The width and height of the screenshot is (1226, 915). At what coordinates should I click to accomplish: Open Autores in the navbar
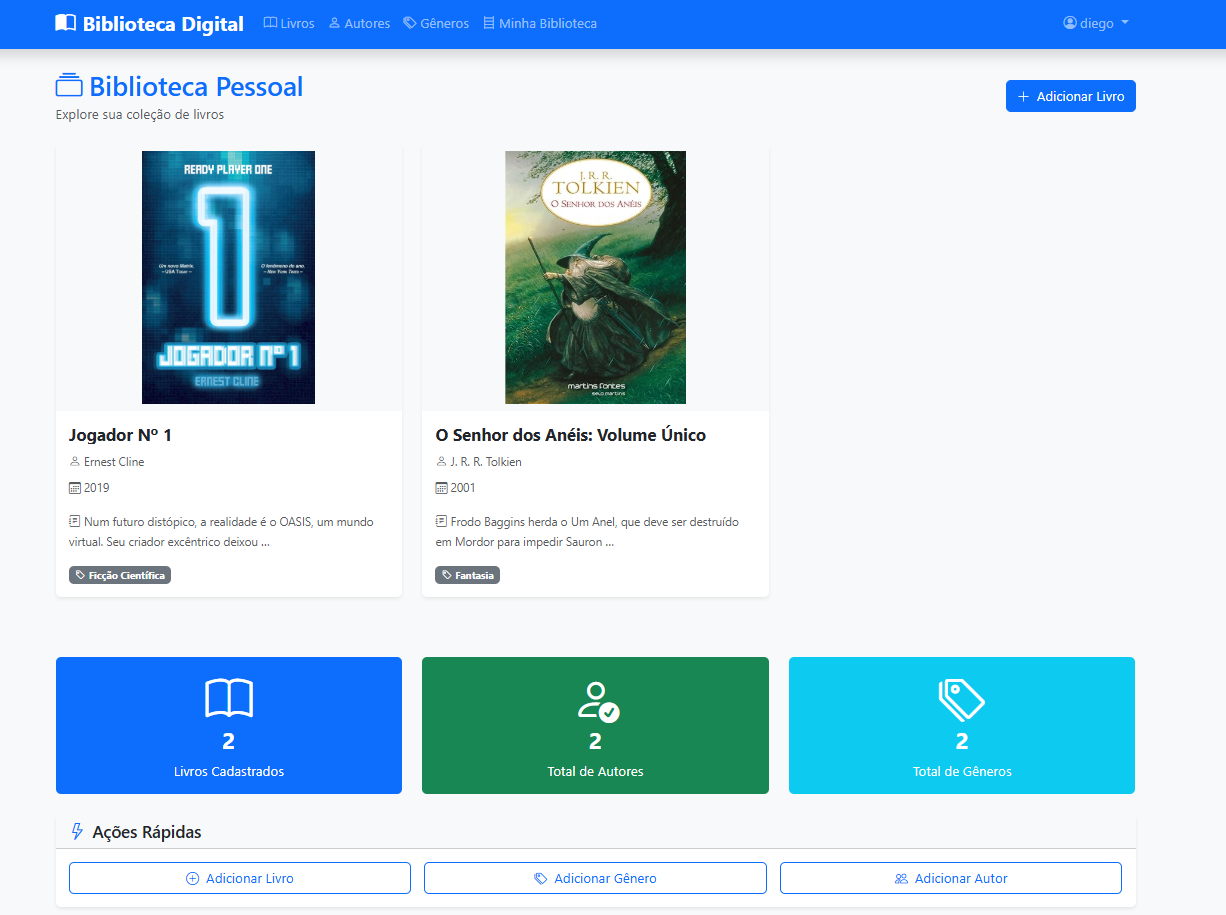click(x=359, y=23)
